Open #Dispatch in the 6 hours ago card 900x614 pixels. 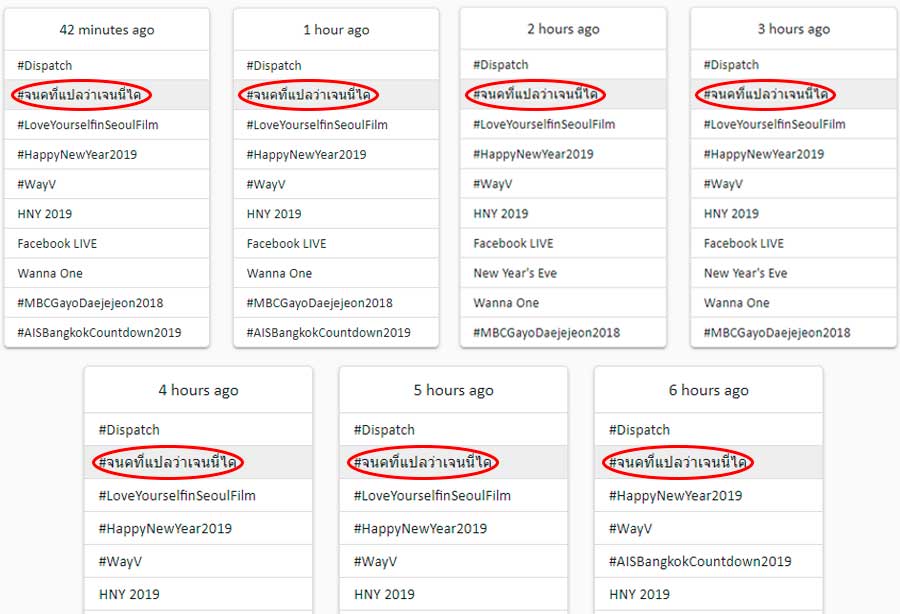[639, 430]
